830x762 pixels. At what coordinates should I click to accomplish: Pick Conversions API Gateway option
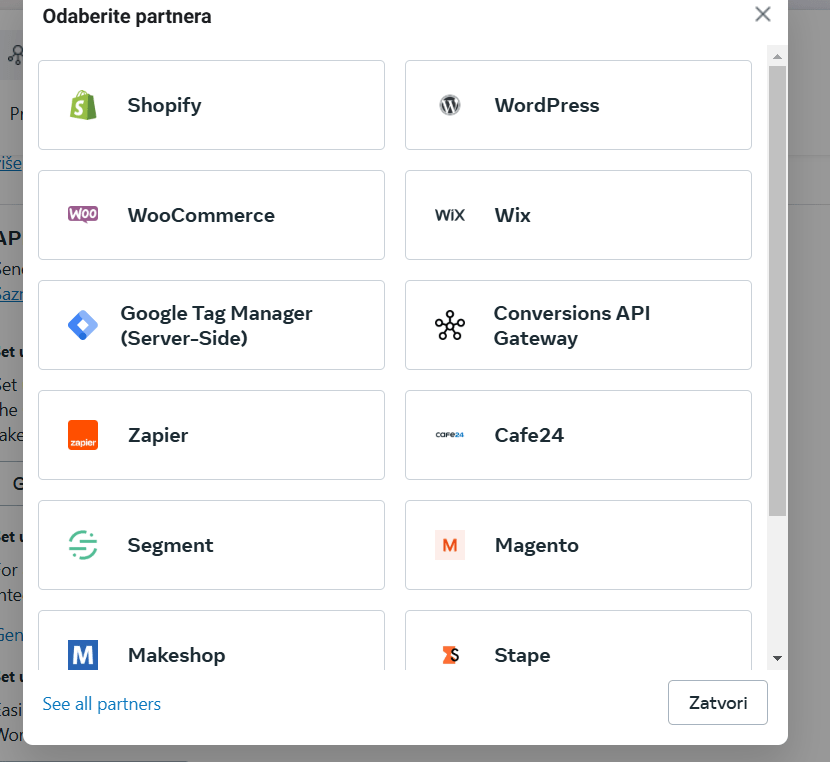578,325
